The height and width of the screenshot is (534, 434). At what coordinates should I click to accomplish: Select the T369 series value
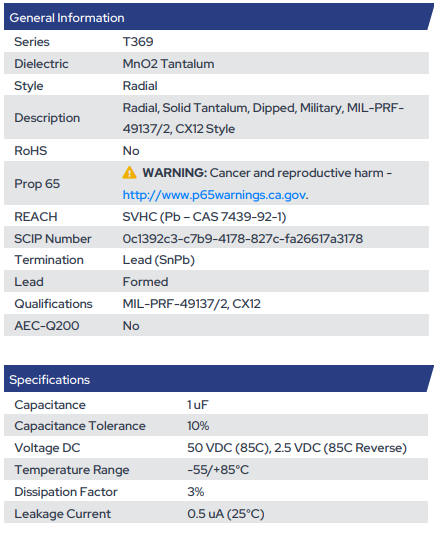[x=138, y=42]
